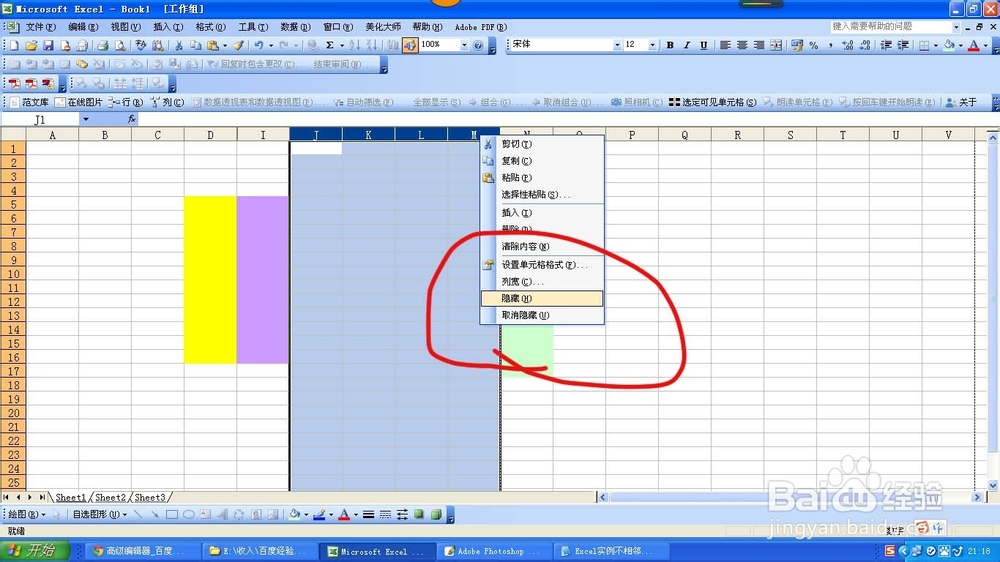Choose 列宽 Column Width in context menu

pos(541,281)
